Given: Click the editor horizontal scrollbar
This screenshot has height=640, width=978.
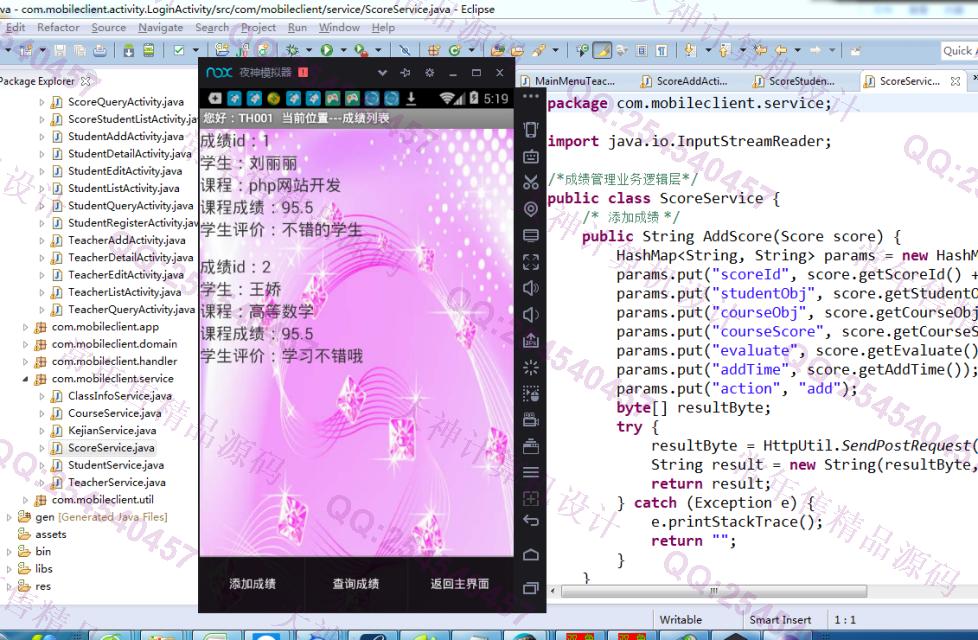Looking at the screenshot, I should [x=714, y=591].
